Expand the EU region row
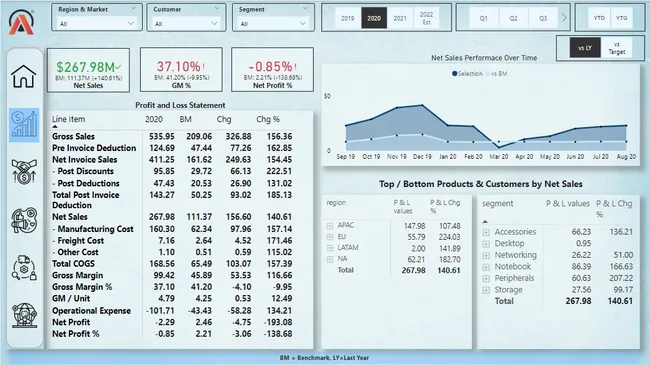Image resolution: width=650 pixels, height=365 pixels. click(x=330, y=237)
